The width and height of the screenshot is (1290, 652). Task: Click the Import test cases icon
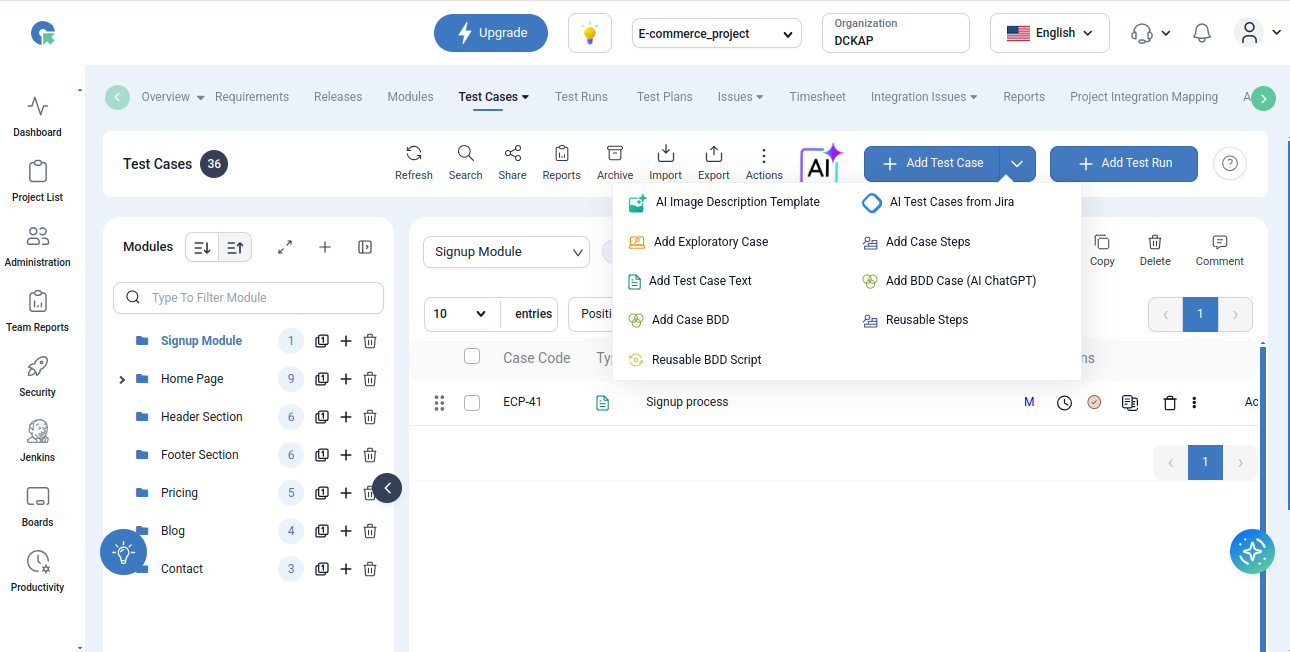(x=665, y=163)
